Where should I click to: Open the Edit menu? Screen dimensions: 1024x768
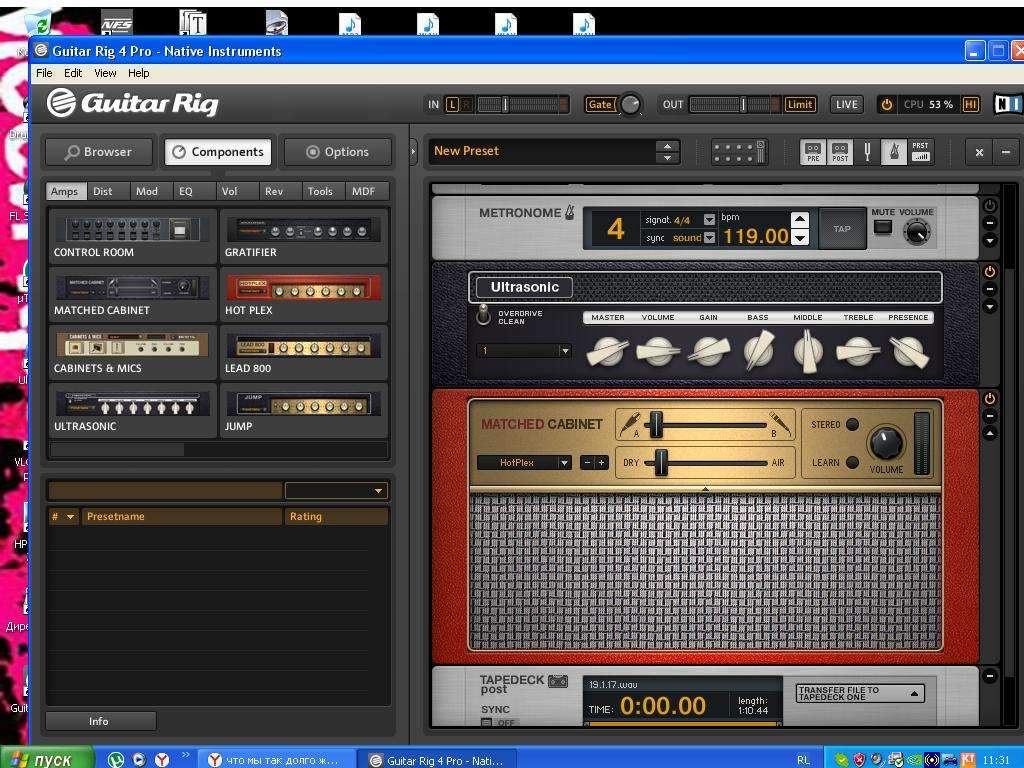pyautogui.click(x=72, y=73)
